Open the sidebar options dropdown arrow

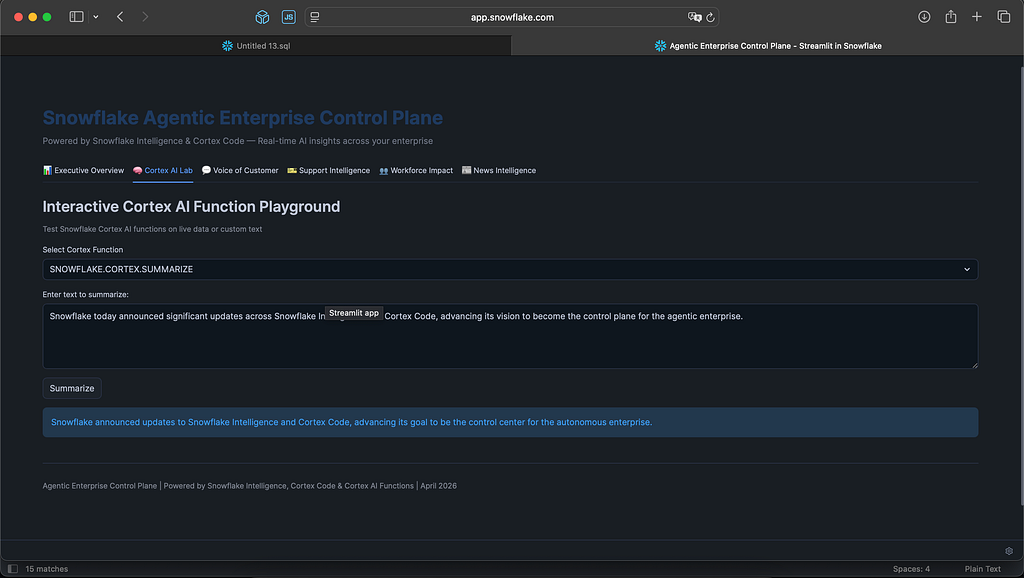tap(96, 17)
